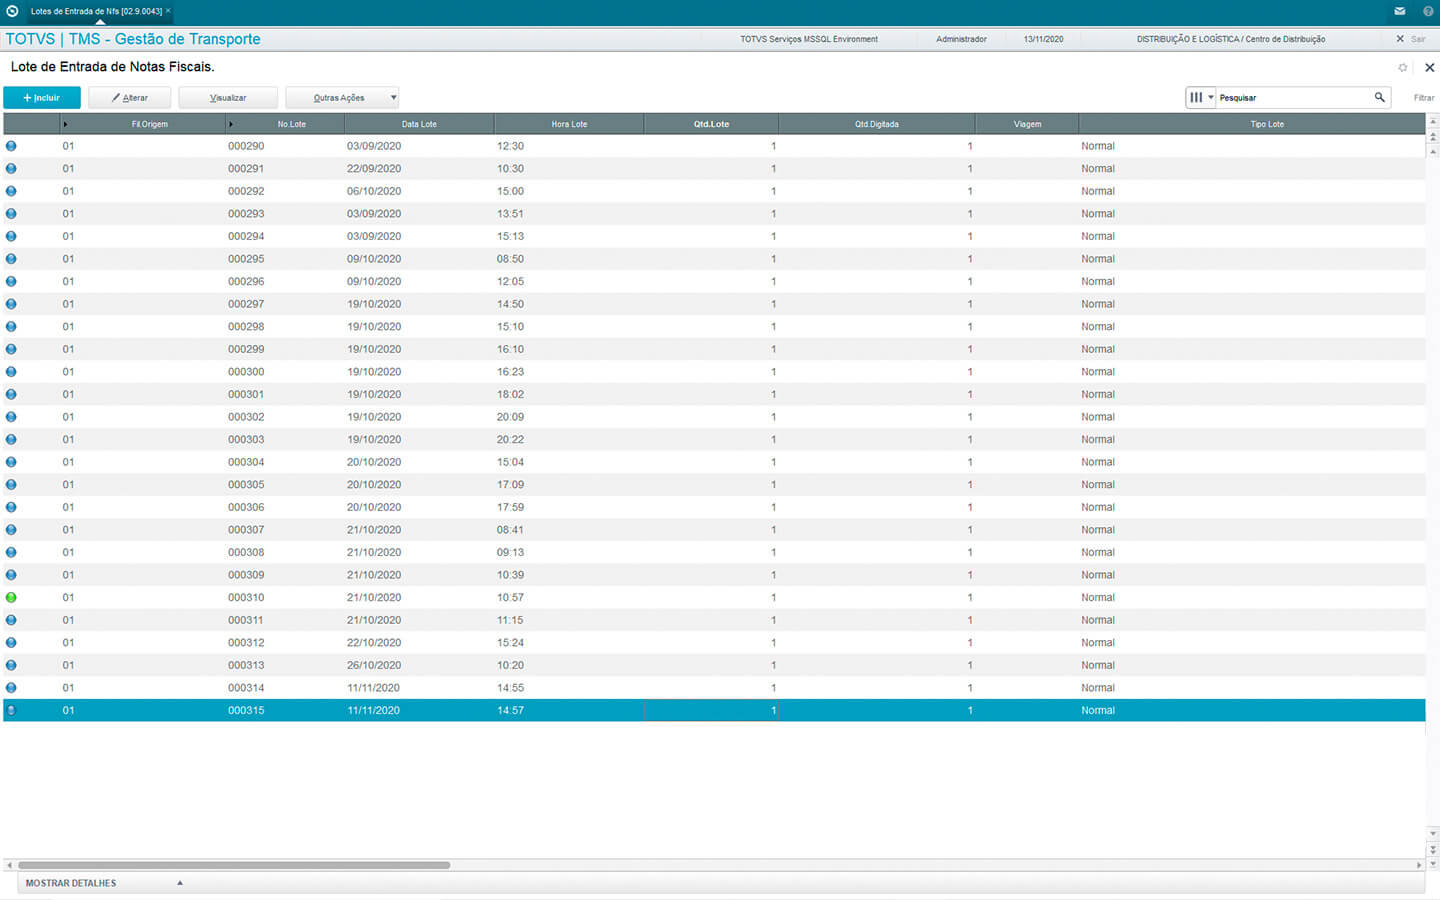Click the Filtrar link

coord(1423,98)
